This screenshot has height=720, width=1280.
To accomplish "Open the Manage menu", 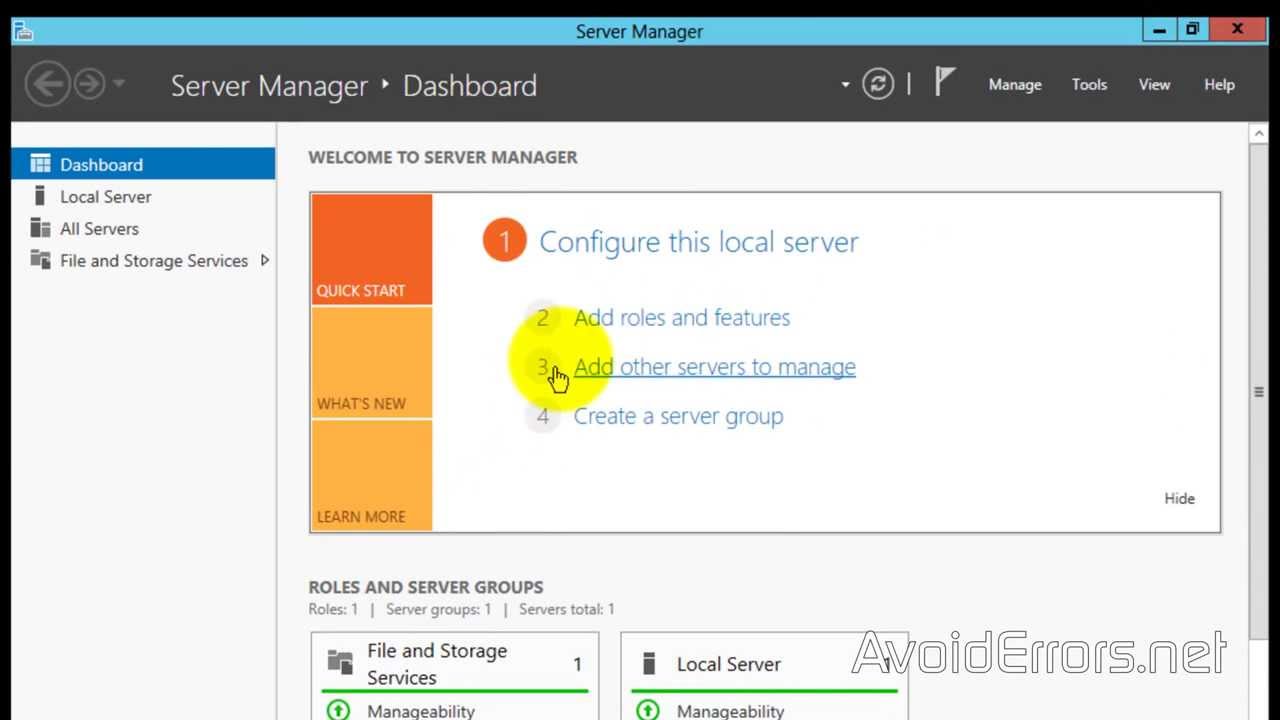I will click(x=1015, y=85).
